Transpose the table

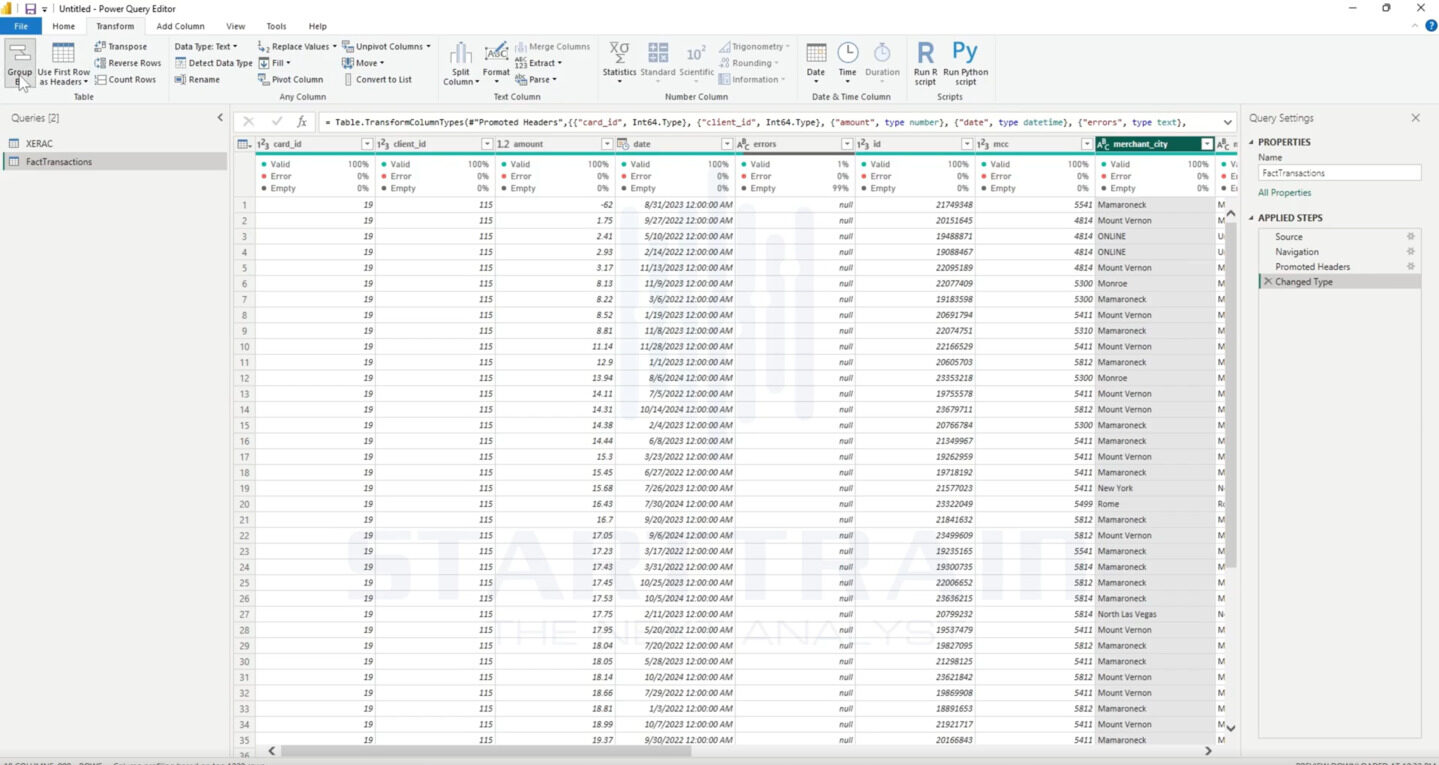coord(120,46)
